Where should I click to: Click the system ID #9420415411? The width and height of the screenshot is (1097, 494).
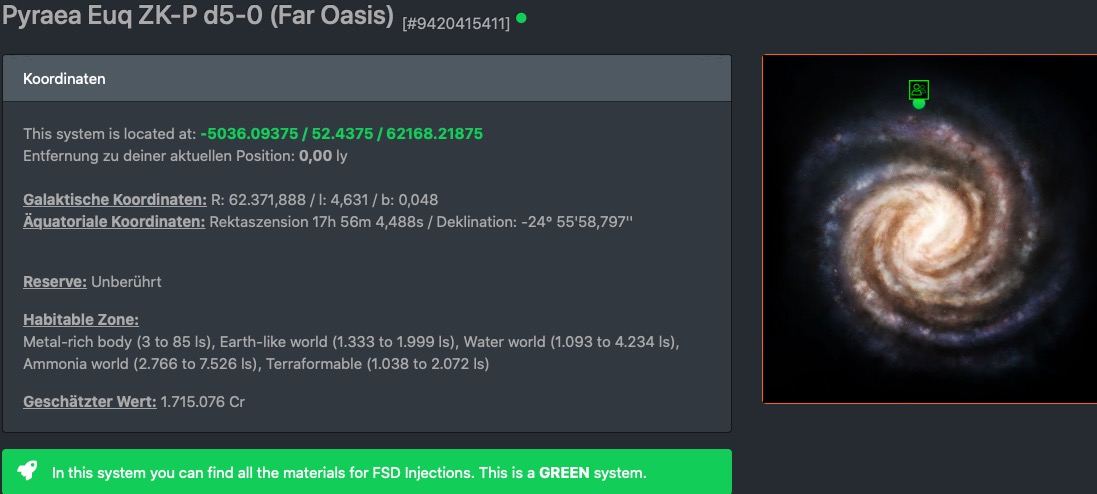(455, 22)
